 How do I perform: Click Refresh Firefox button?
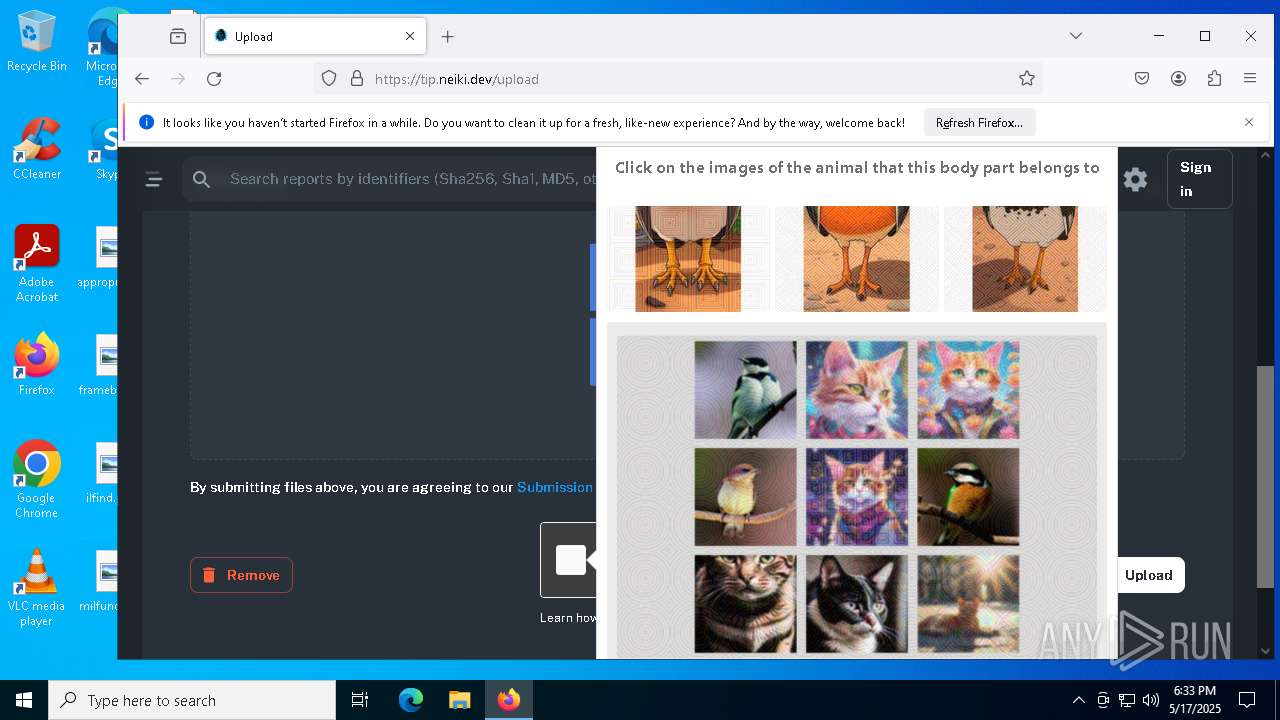(x=979, y=122)
